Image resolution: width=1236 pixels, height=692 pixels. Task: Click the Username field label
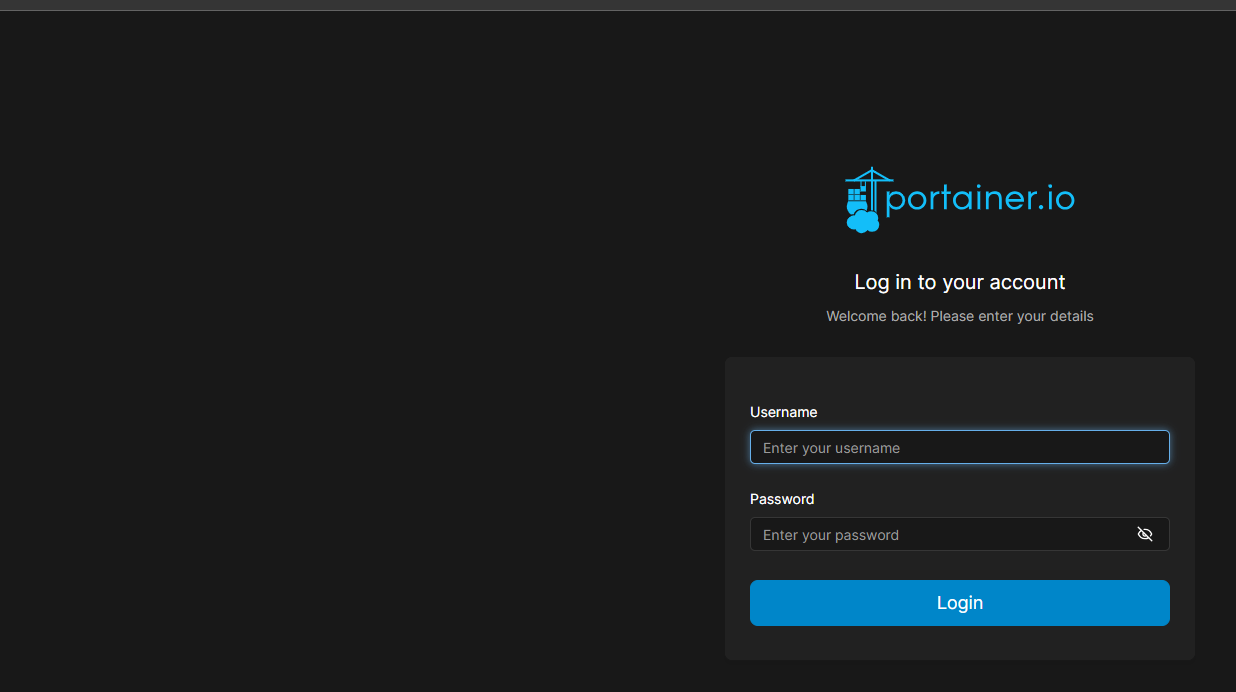coord(784,412)
